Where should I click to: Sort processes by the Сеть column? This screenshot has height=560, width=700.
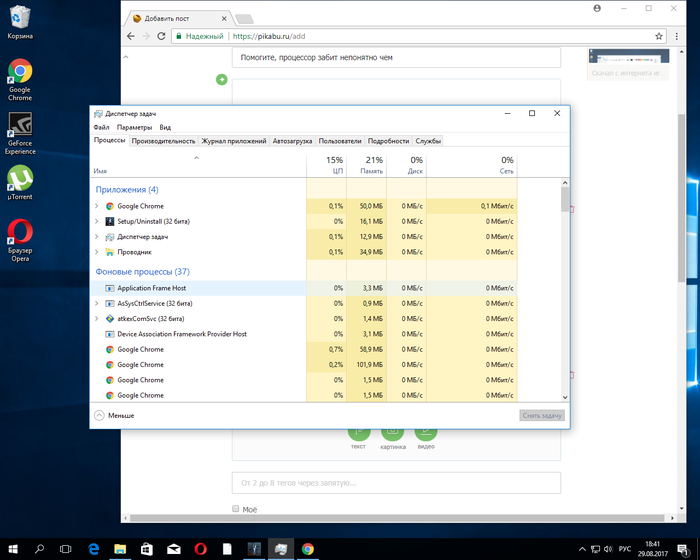(472, 165)
